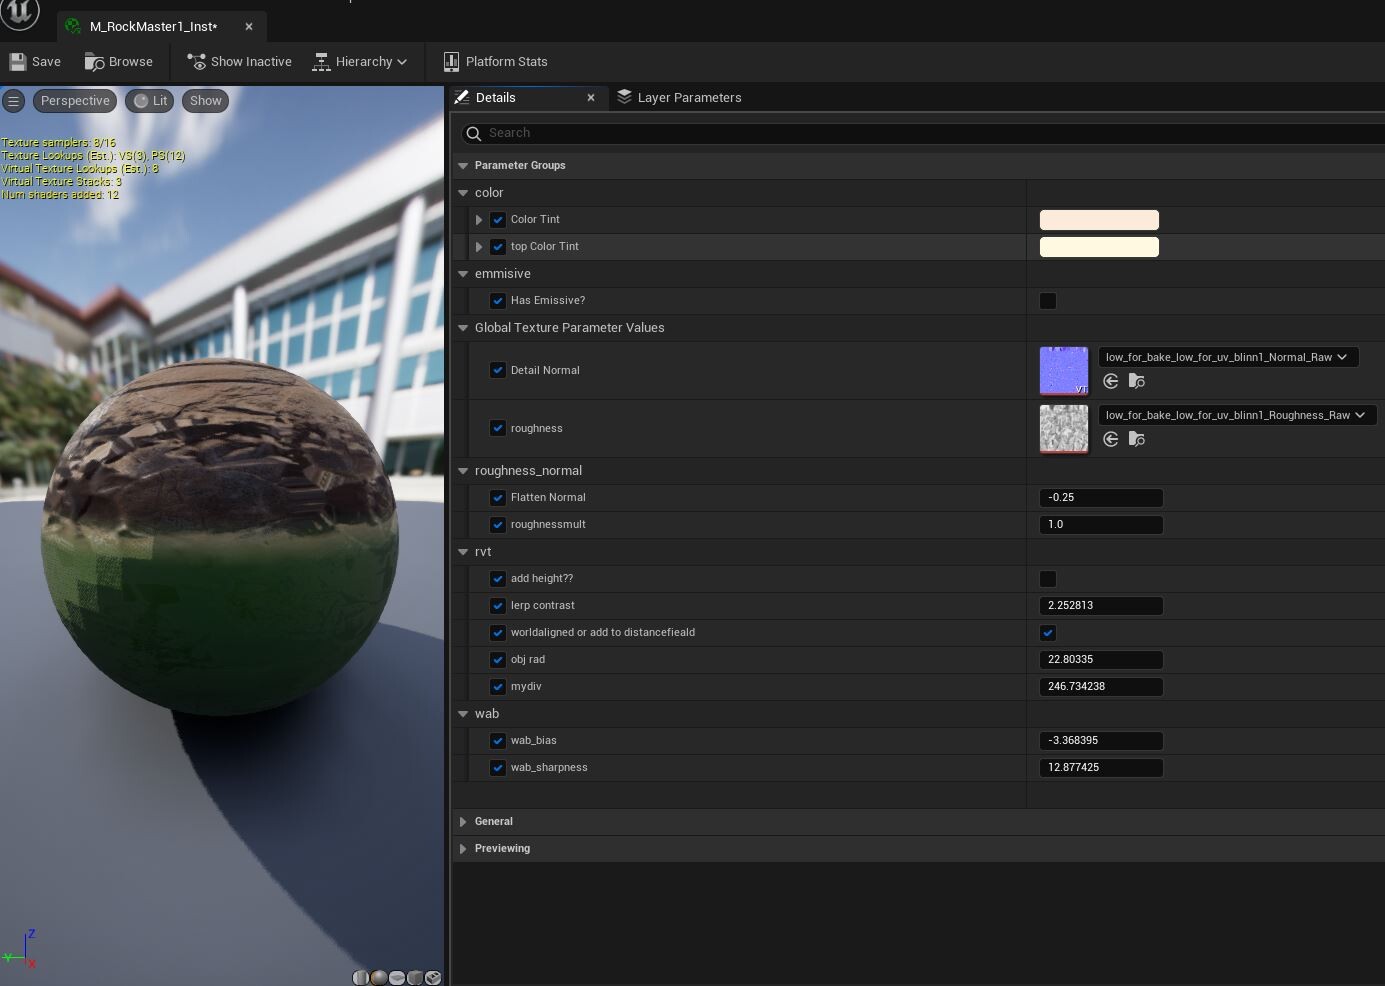Collapse the rvt group
This screenshot has height=986, width=1385.
pos(463,552)
